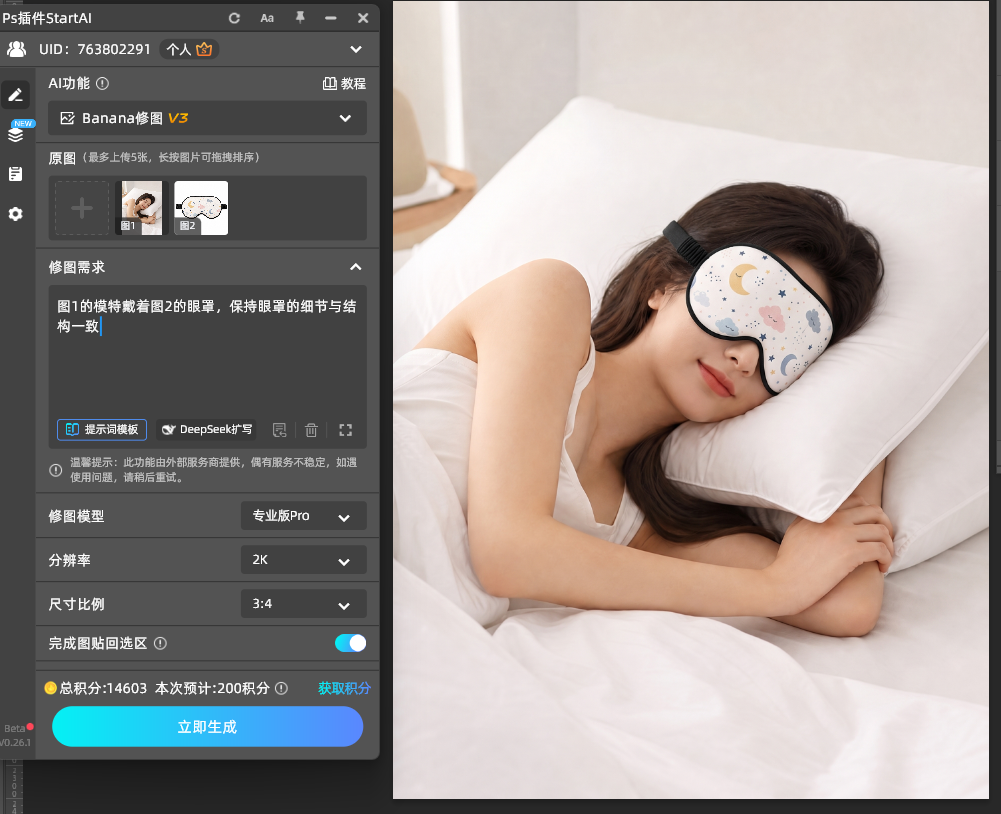Screen dimensions: 1001x814
Task: Click the refresh icon in plugin title bar
Action: (234, 18)
